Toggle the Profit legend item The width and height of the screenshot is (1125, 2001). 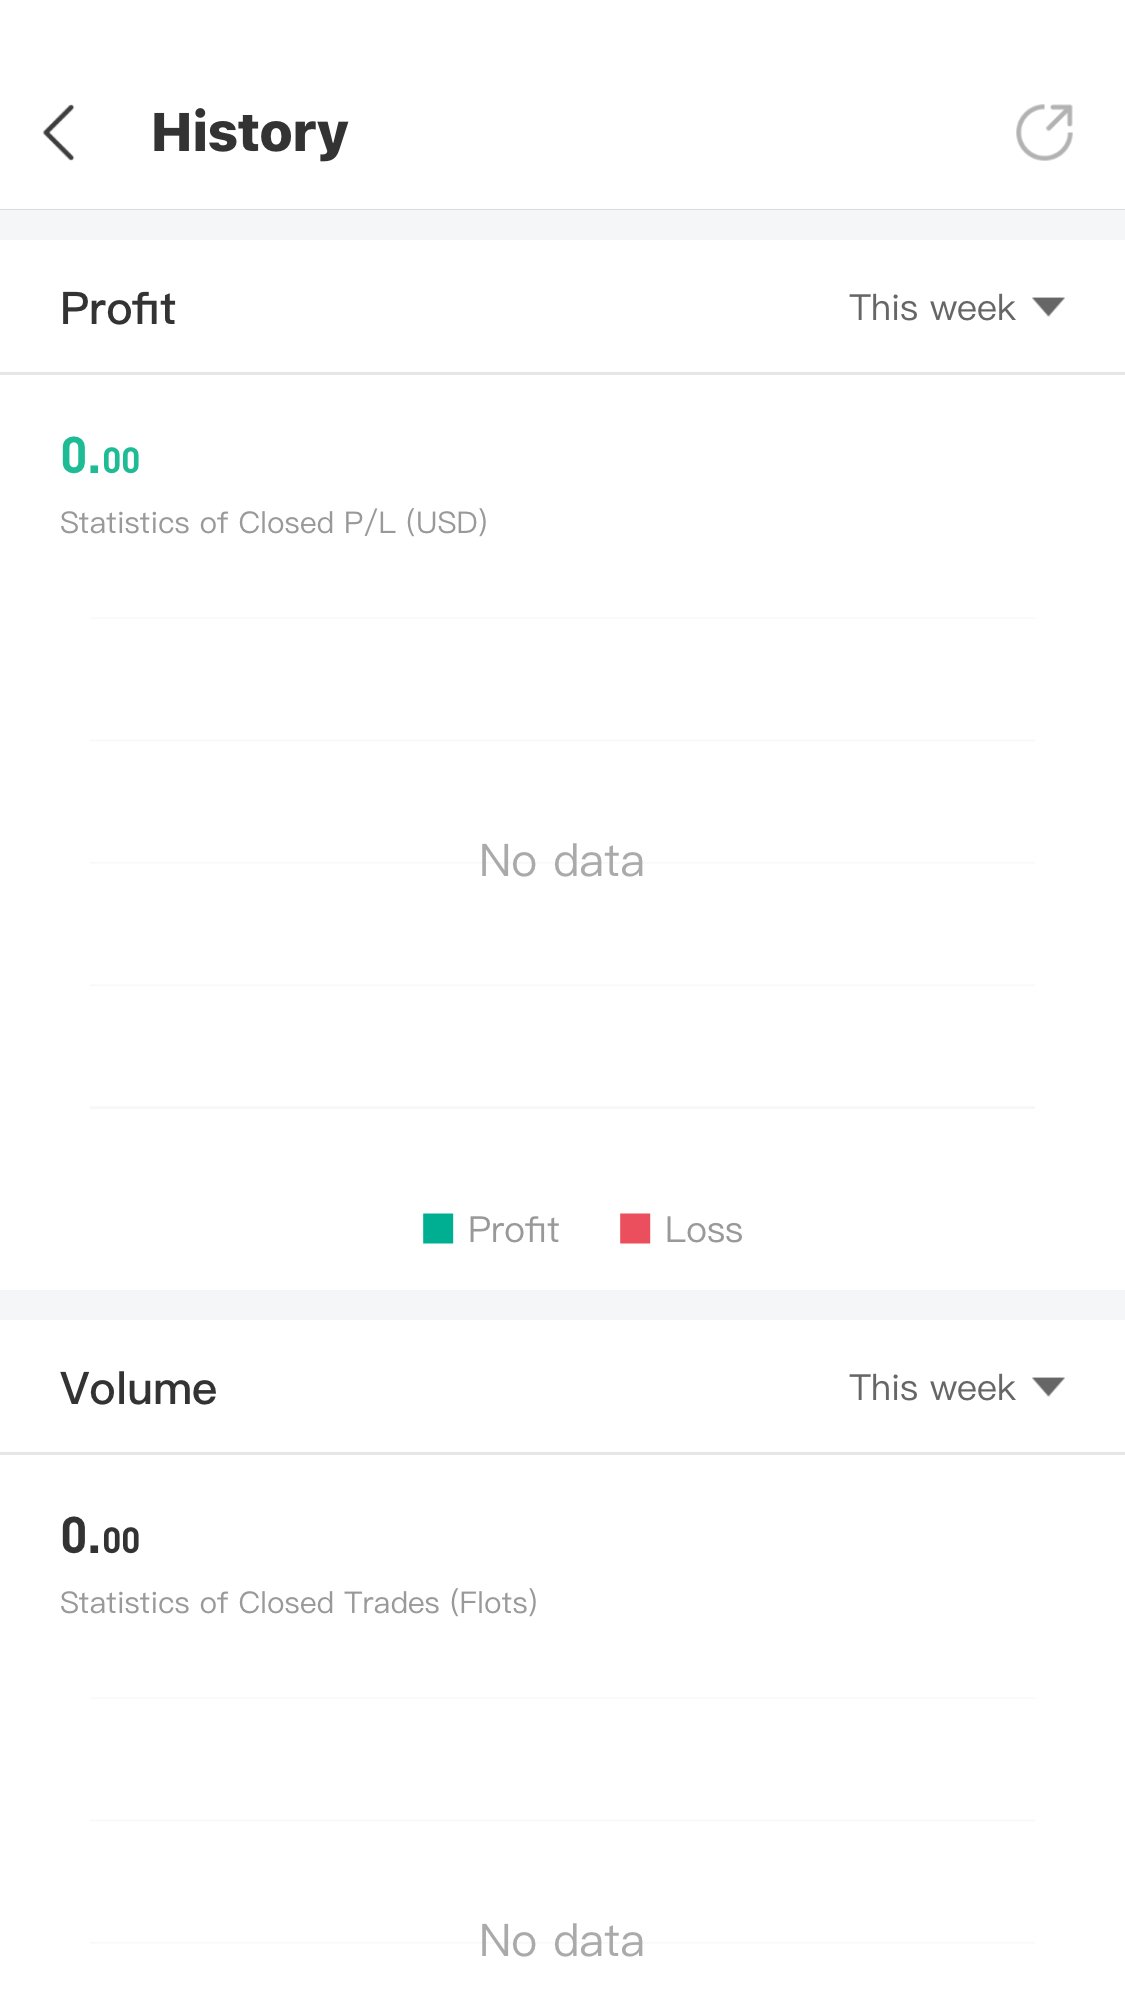point(491,1229)
